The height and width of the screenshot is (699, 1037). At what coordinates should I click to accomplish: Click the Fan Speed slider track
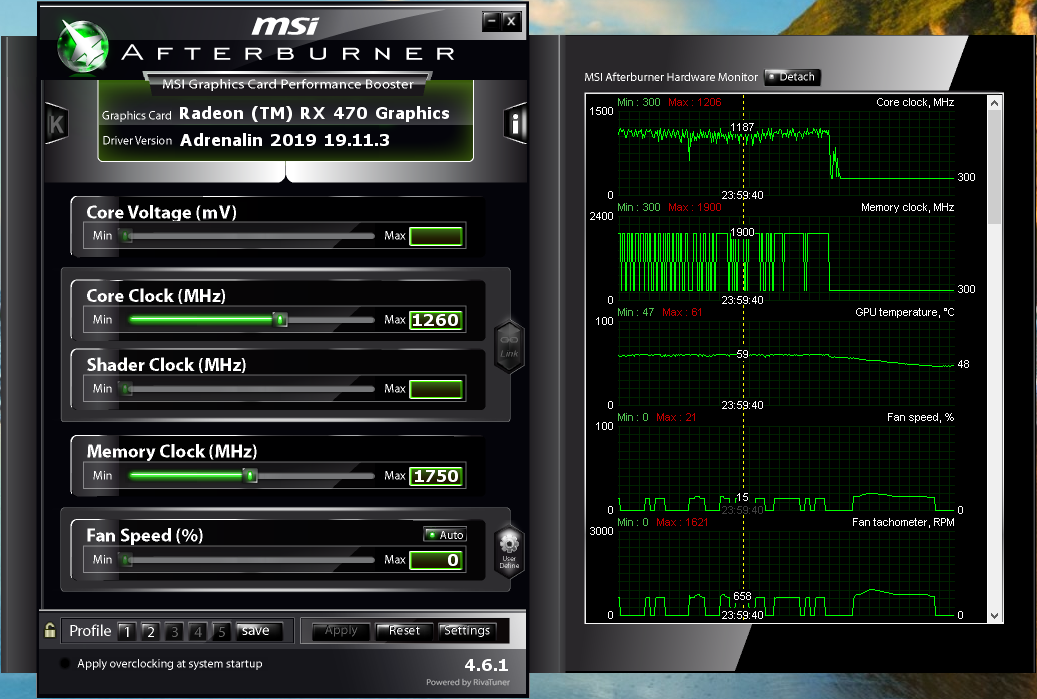coord(247,560)
